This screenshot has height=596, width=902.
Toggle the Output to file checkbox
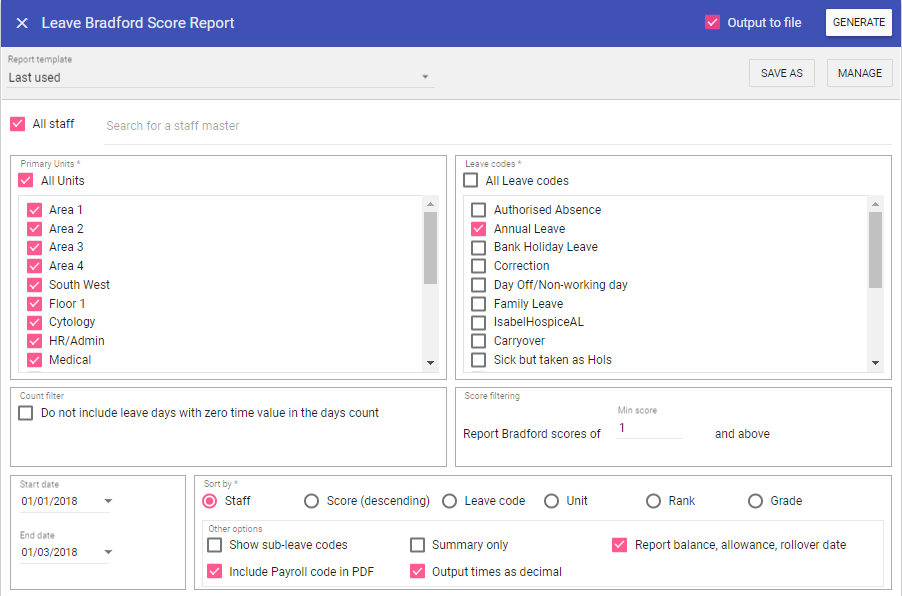pyautogui.click(x=713, y=23)
